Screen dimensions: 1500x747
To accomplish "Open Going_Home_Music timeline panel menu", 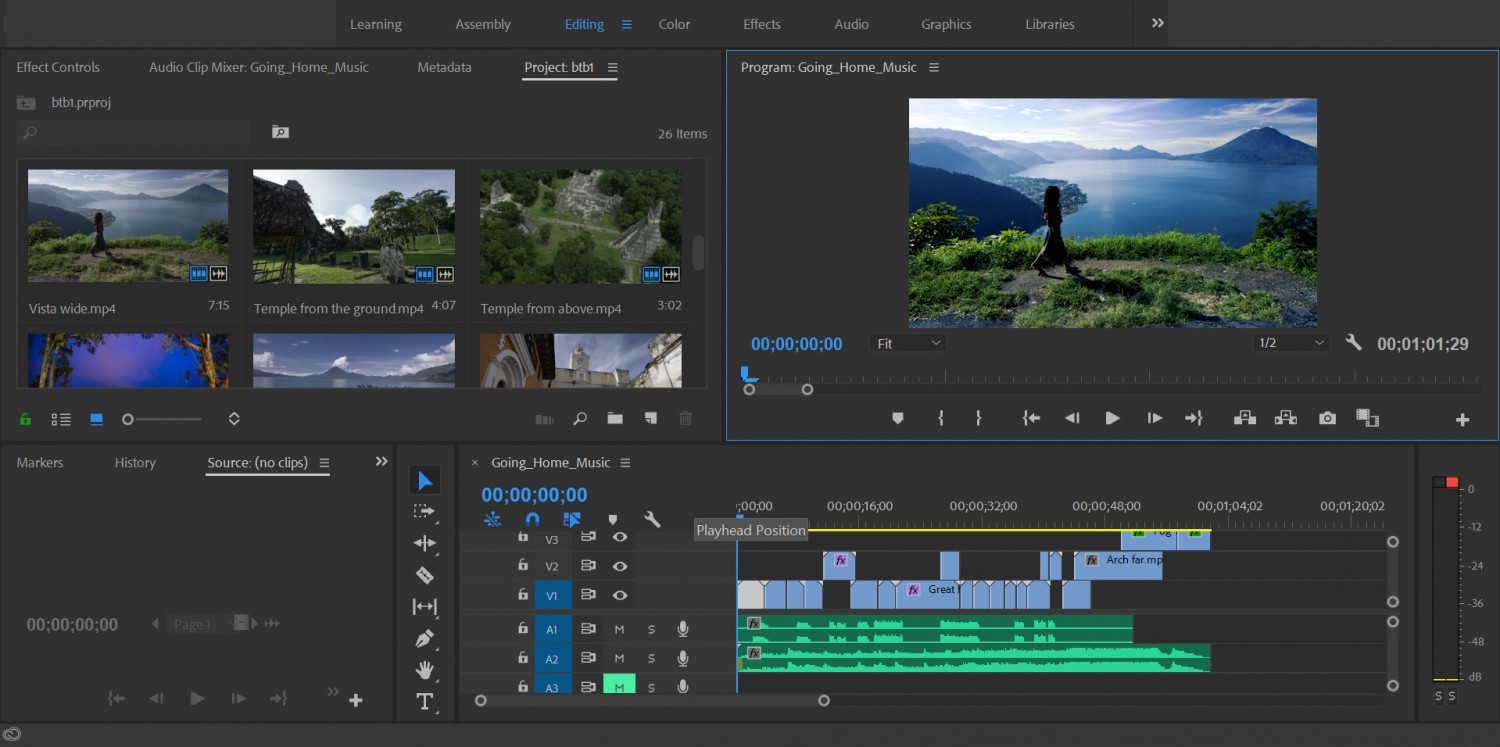I will (625, 462).
